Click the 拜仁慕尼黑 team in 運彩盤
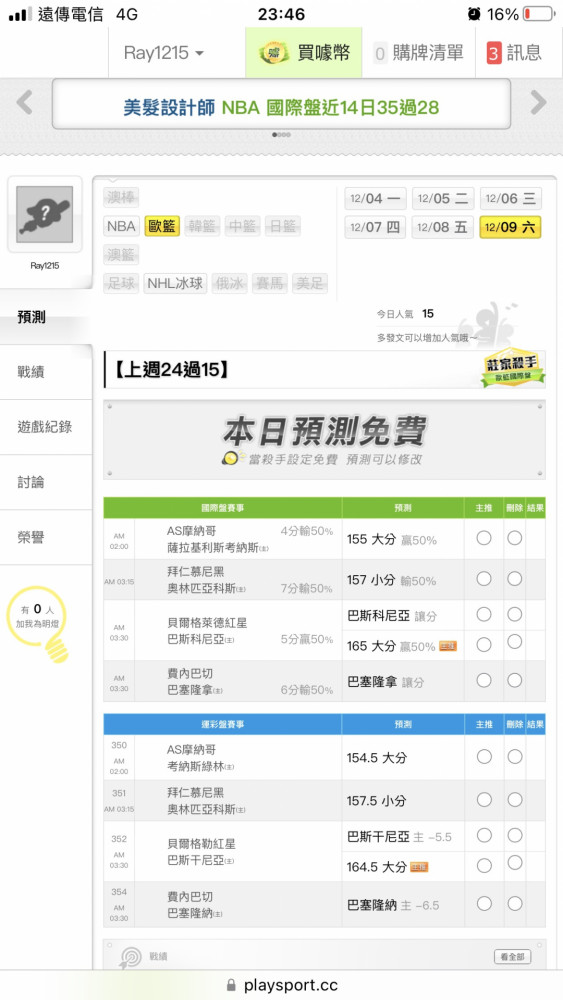This screenshot has width=563, height=1000. click(196, 793)
